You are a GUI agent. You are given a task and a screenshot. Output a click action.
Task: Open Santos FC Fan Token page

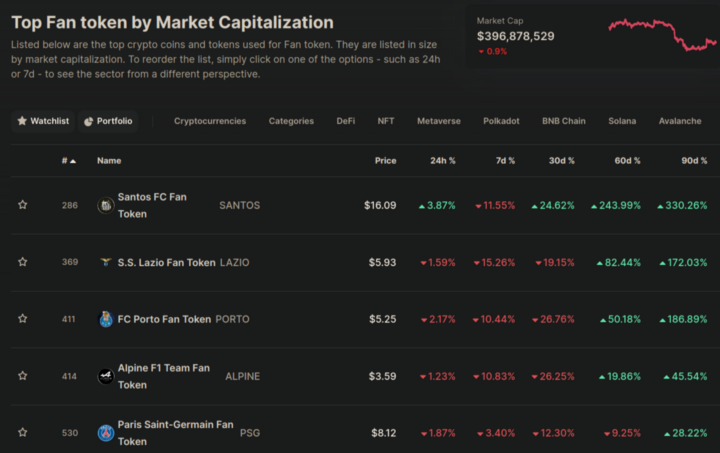point(152,205)
